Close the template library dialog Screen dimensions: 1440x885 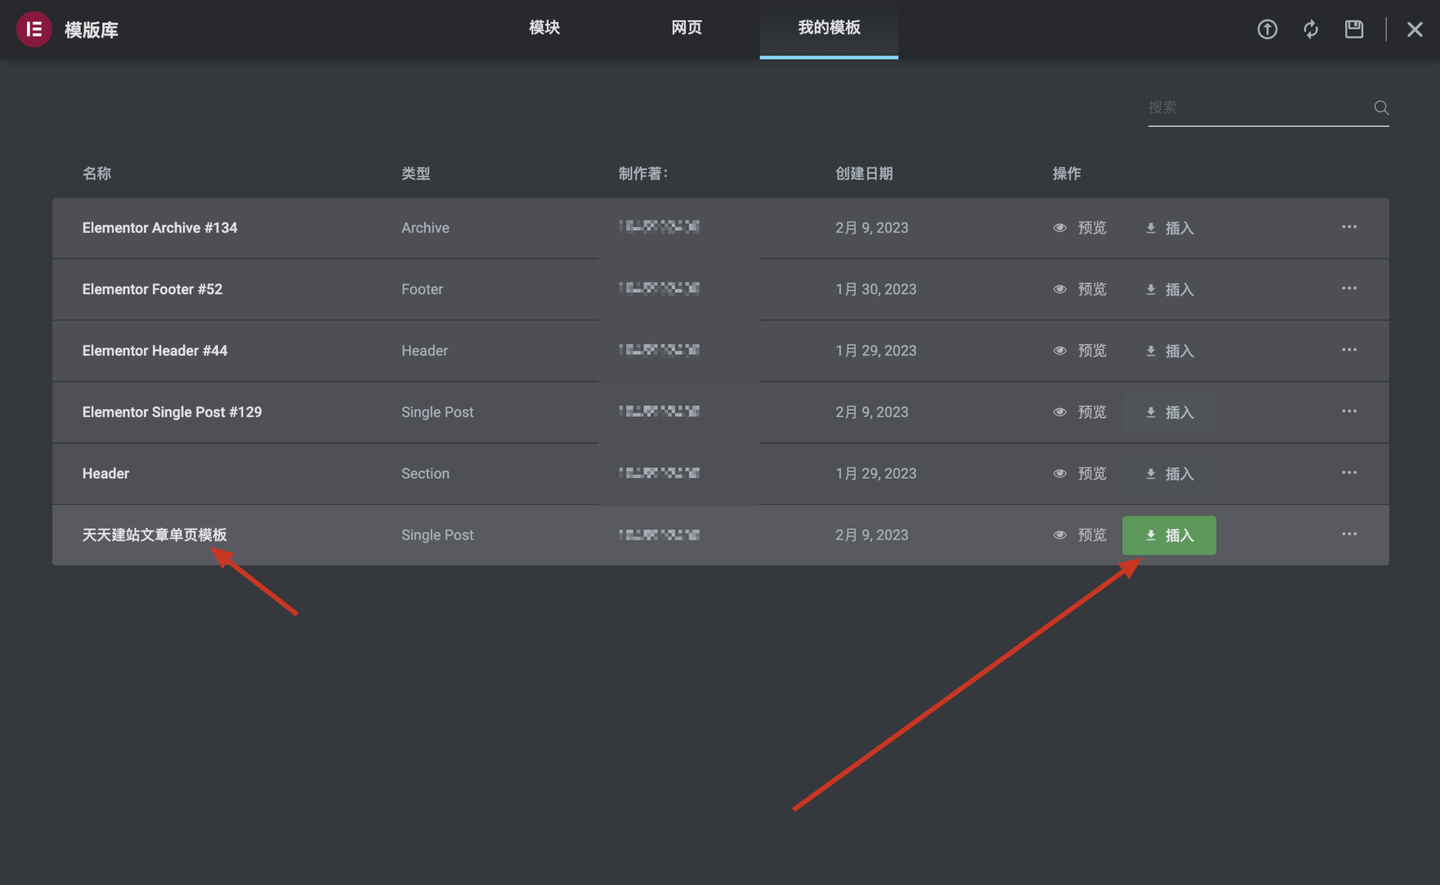click(1415, 29)
